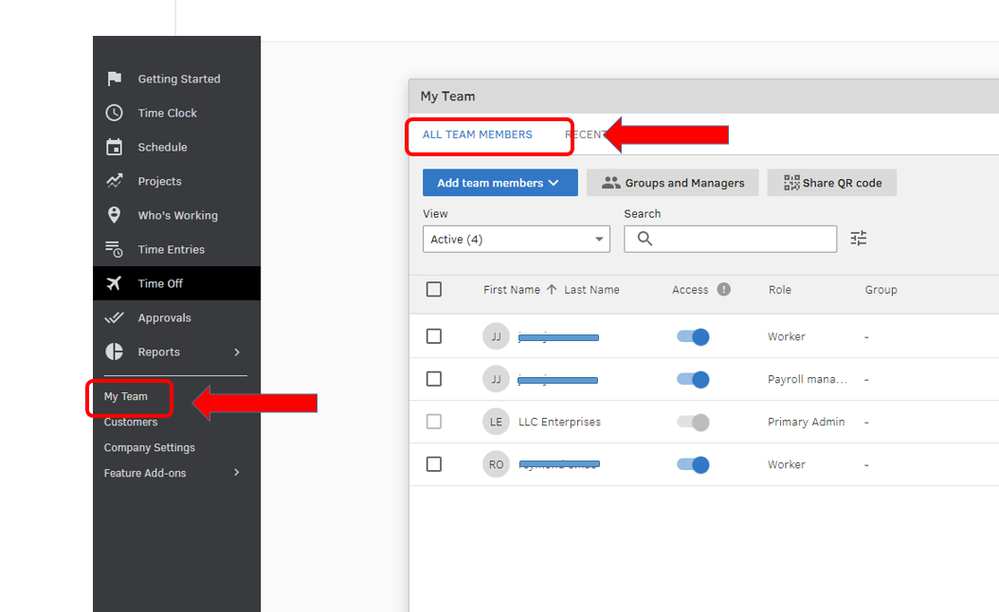Expand the Feature Add-ons submenu chevron
The image size is (999, 612).
237,473
